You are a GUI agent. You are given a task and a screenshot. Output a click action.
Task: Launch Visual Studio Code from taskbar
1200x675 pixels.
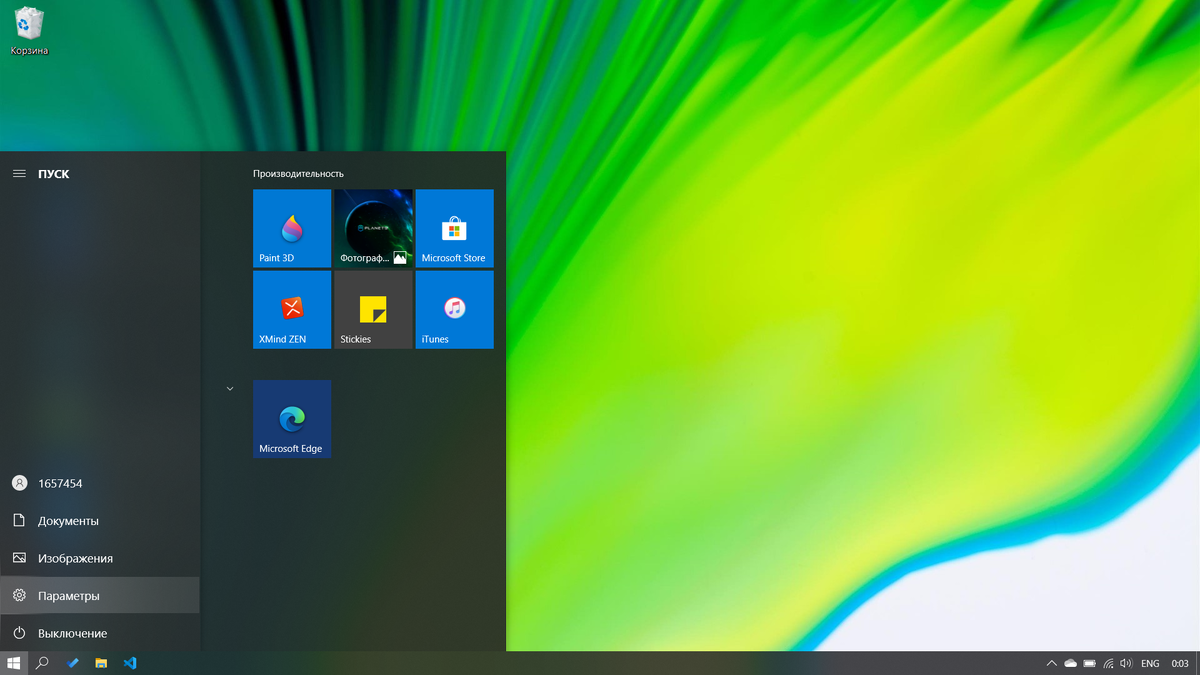click(130, 663)
